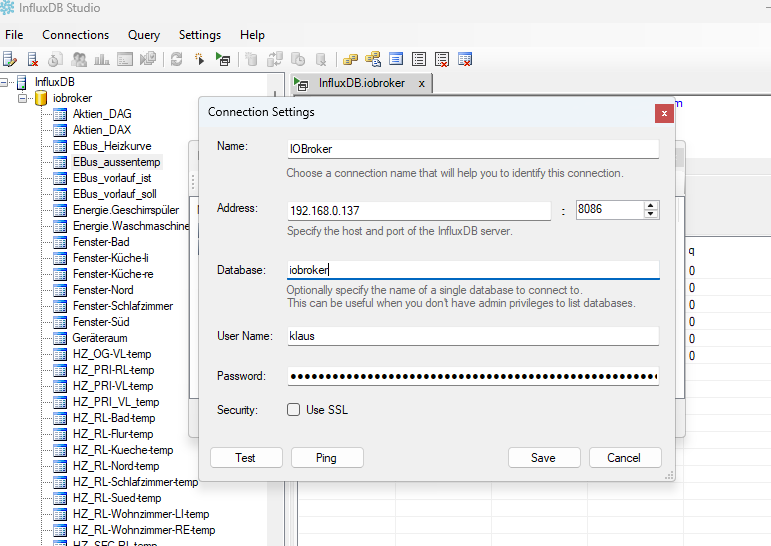This screenshot has height=546, width=771.
Task: Open the Settings menu
Action: click(x=200, y=35)
